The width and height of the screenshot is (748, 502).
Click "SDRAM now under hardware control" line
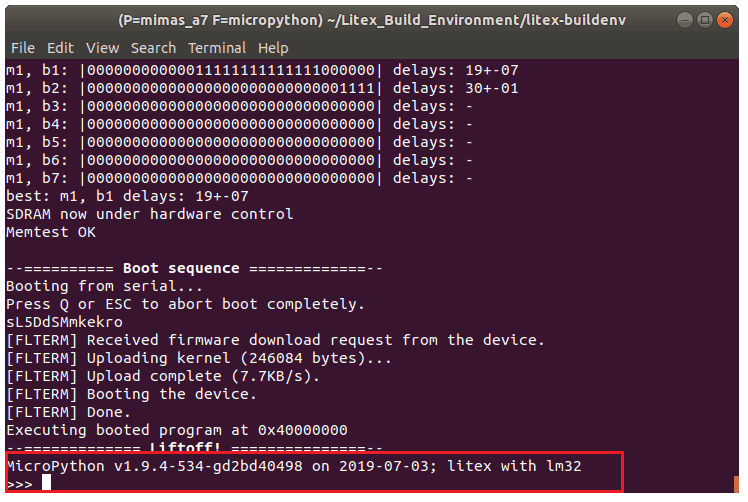tap(149, 214)
